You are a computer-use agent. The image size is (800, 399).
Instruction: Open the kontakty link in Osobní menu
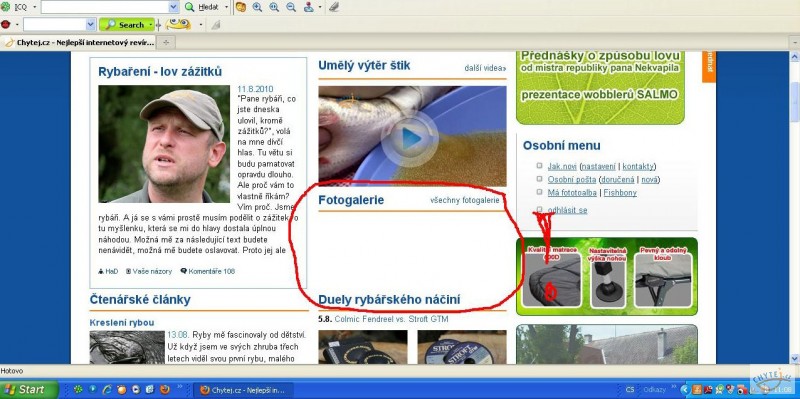[x=638, y=166]
